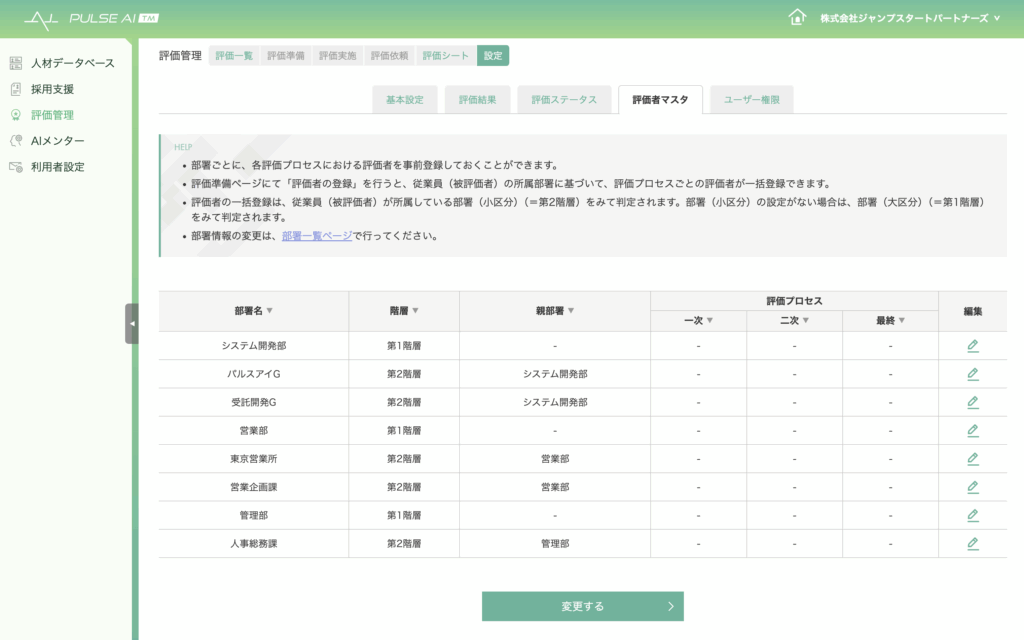Click the 受託開発G department name cell
Viewport: 1024px width, 640px height.
(x=253, y=402)
